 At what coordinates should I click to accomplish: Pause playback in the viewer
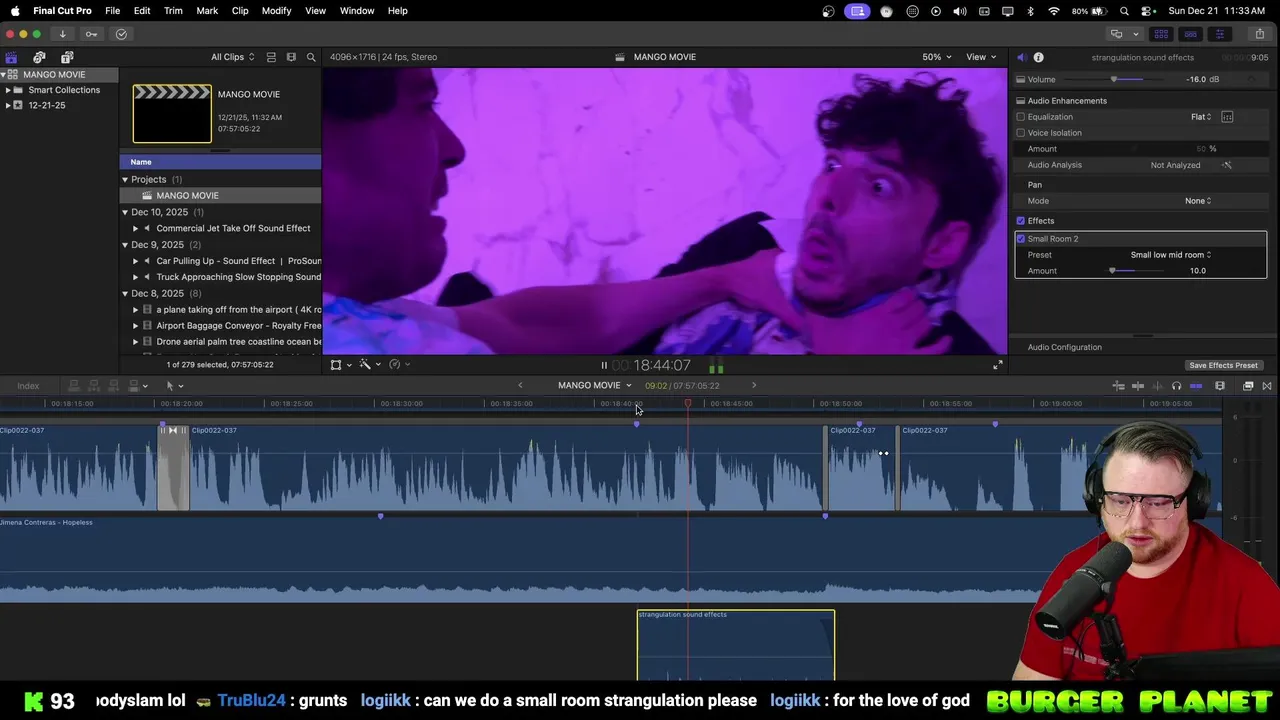point(604,366)
